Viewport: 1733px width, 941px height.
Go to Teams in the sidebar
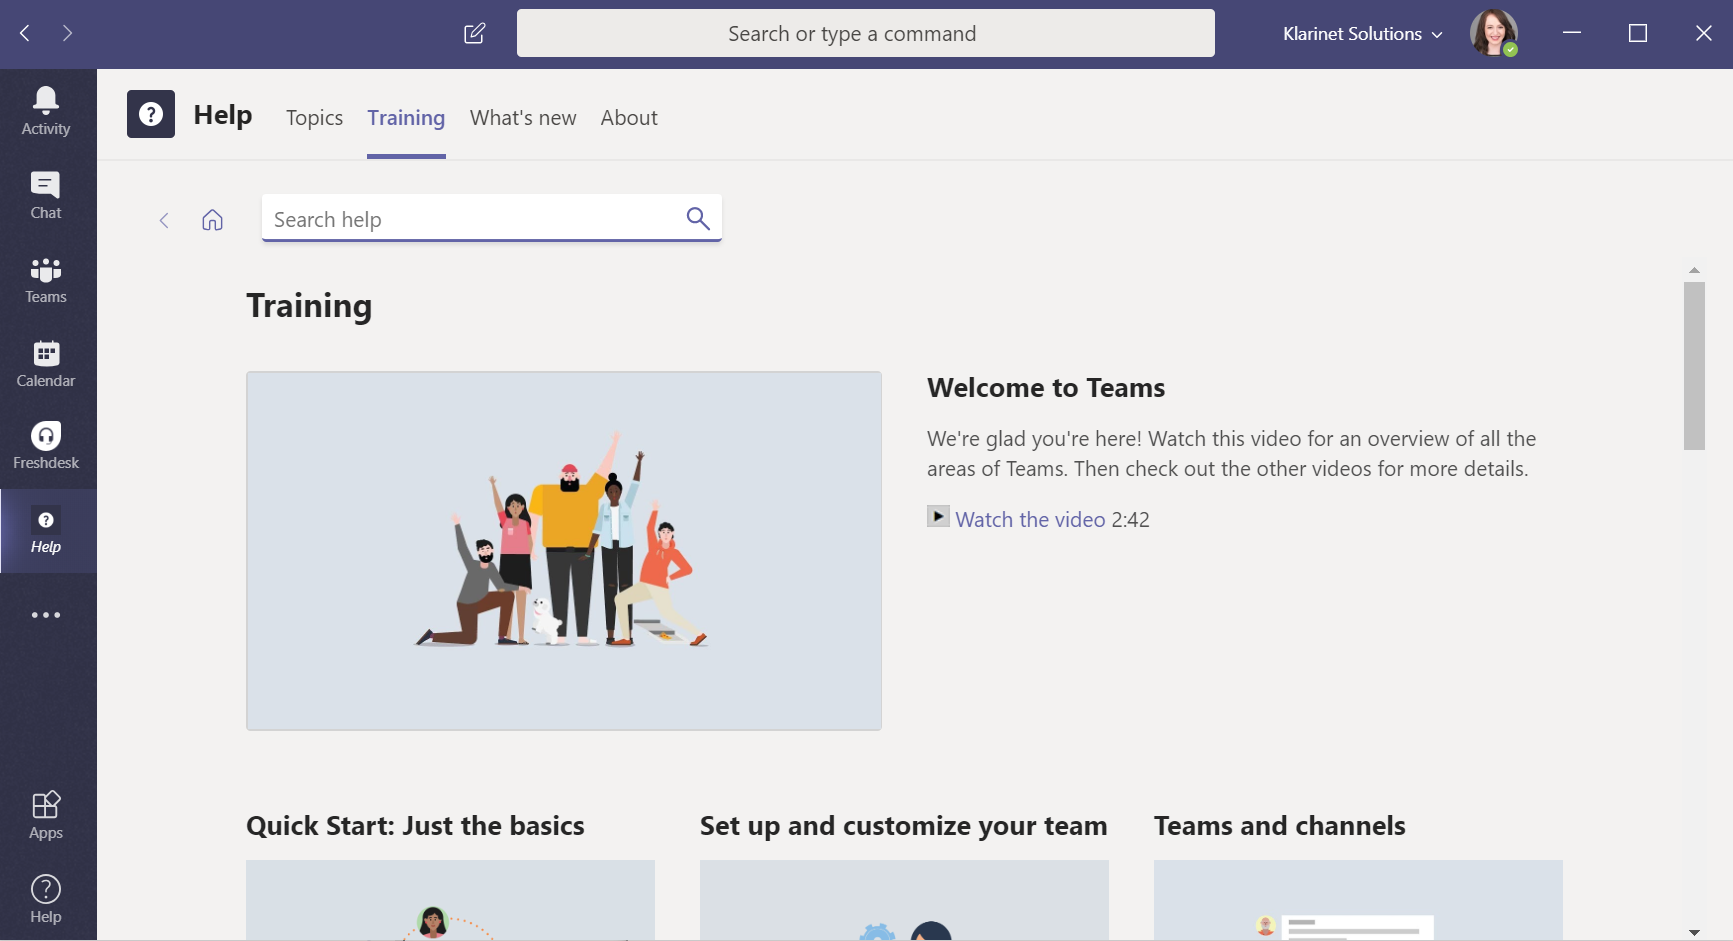46,279
